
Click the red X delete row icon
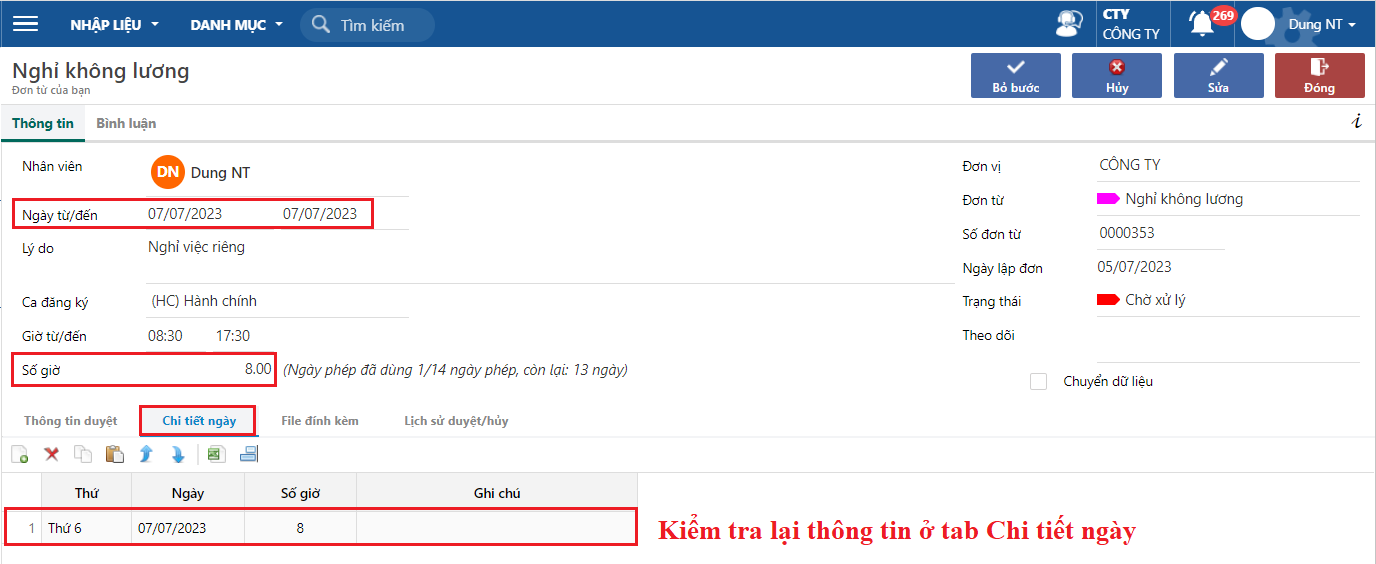(x=52, y=455)
